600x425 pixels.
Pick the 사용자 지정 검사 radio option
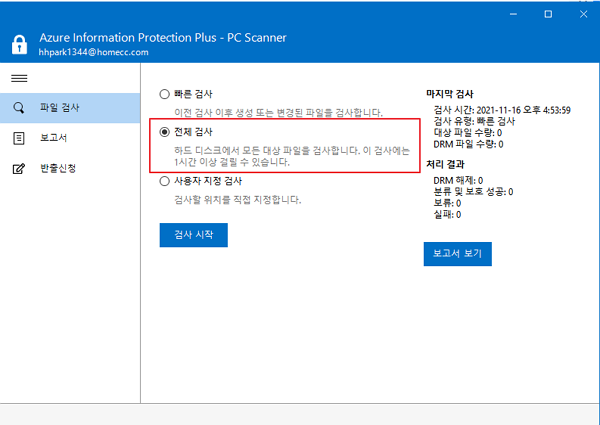coord(165,182)
